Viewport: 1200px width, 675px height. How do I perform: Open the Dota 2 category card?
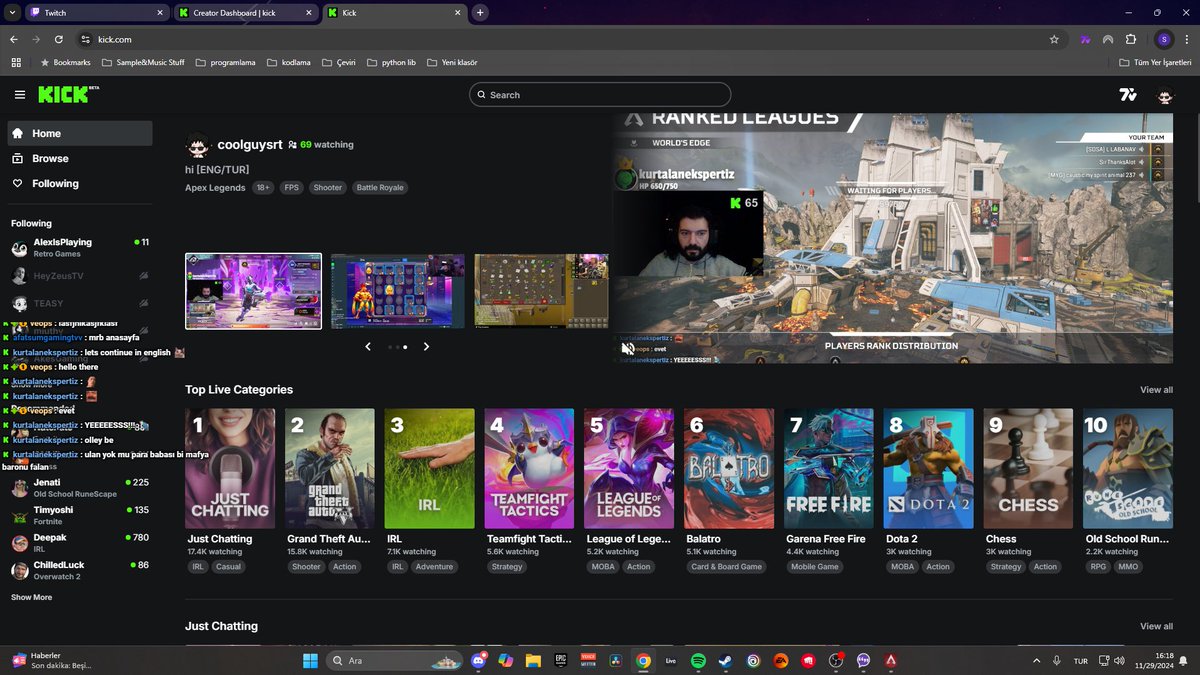(928, 468)
